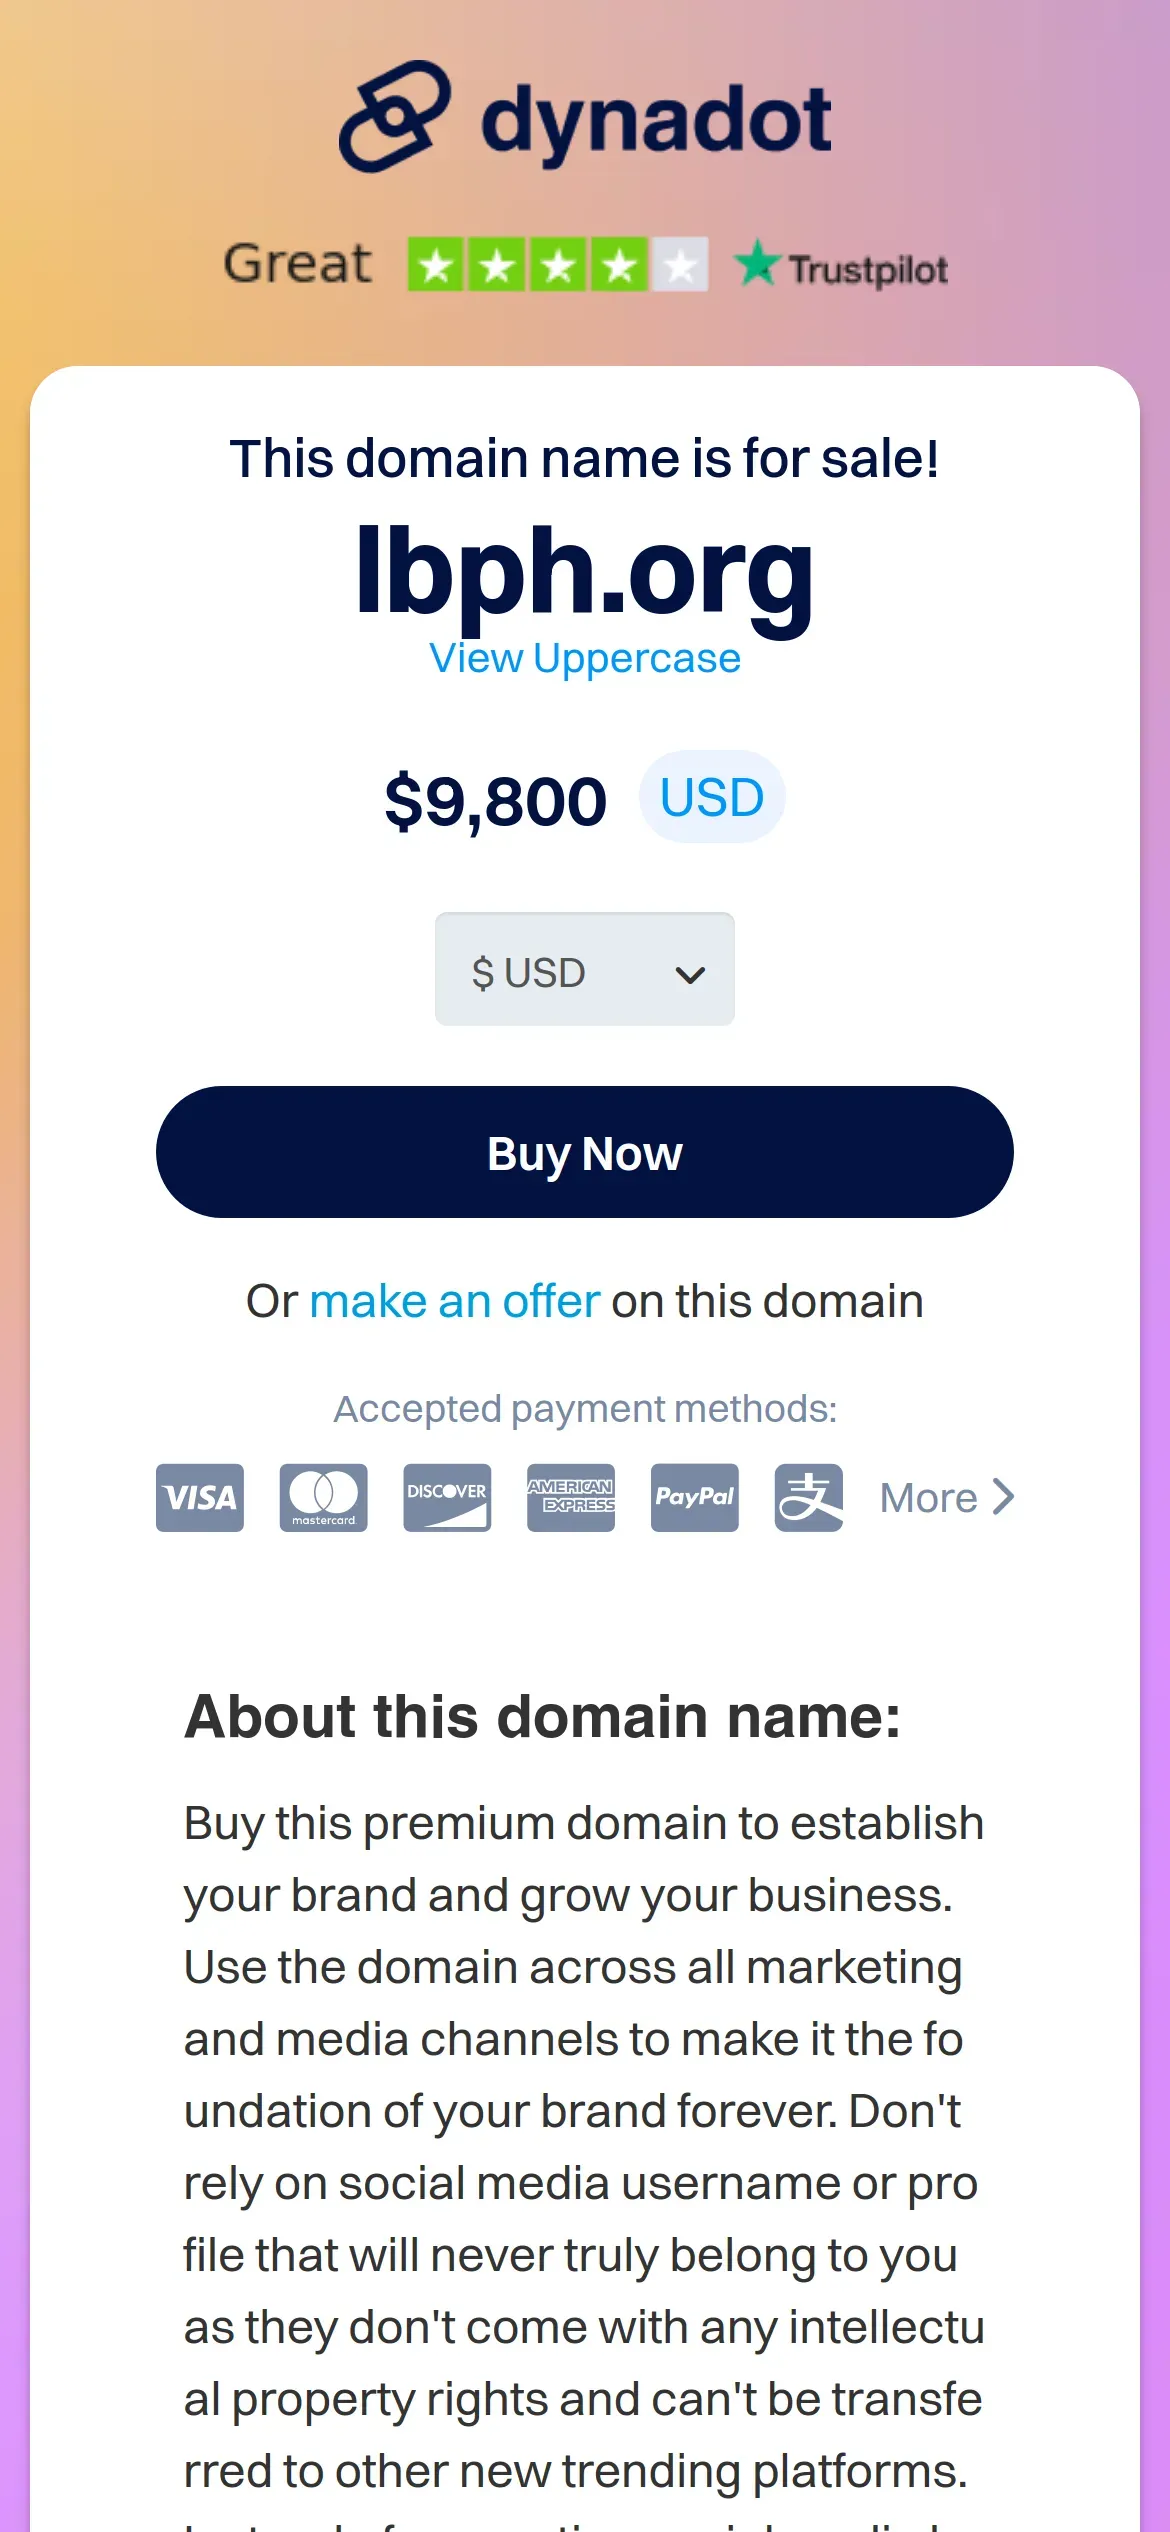Click the make an offer link
1170x2532 pixels.
pyautogui.click(x=454, y=1302)
